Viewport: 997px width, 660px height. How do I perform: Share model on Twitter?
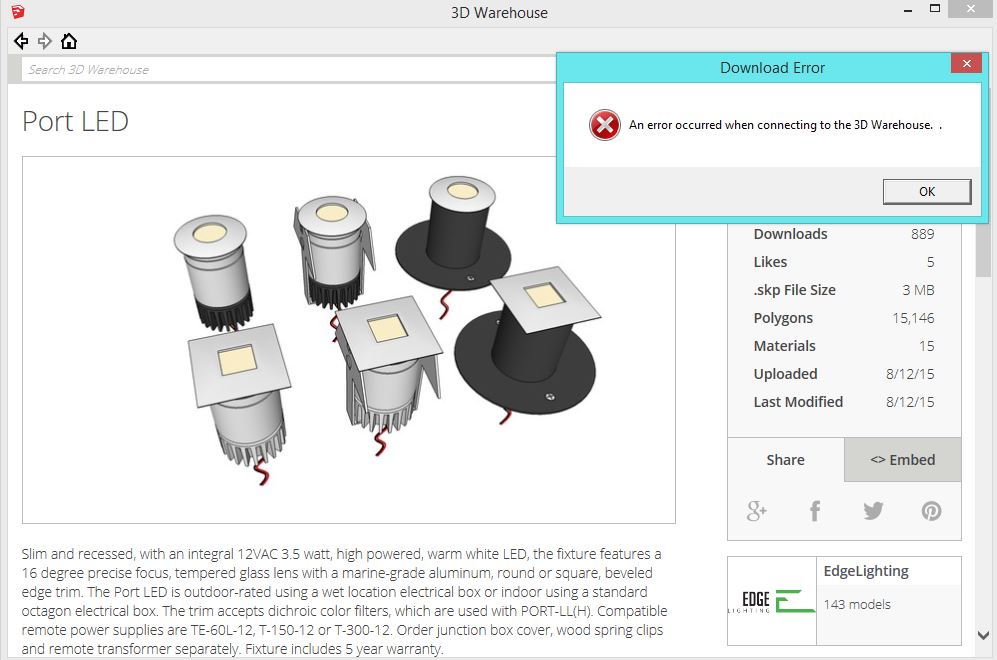[x=873, y=511]
